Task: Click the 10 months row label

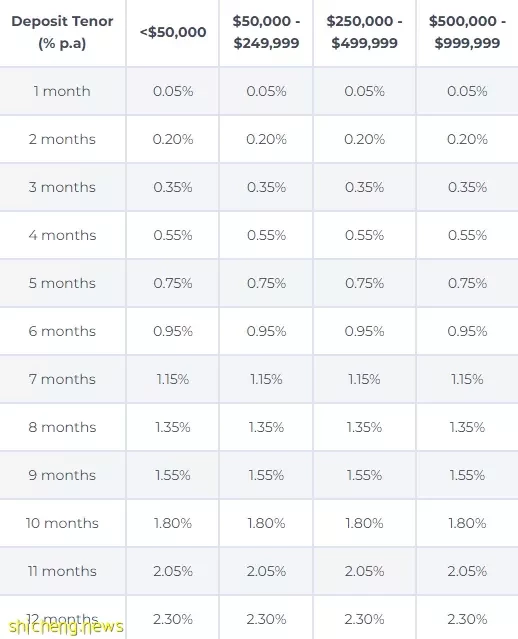Action: click(x=62, y=523)
